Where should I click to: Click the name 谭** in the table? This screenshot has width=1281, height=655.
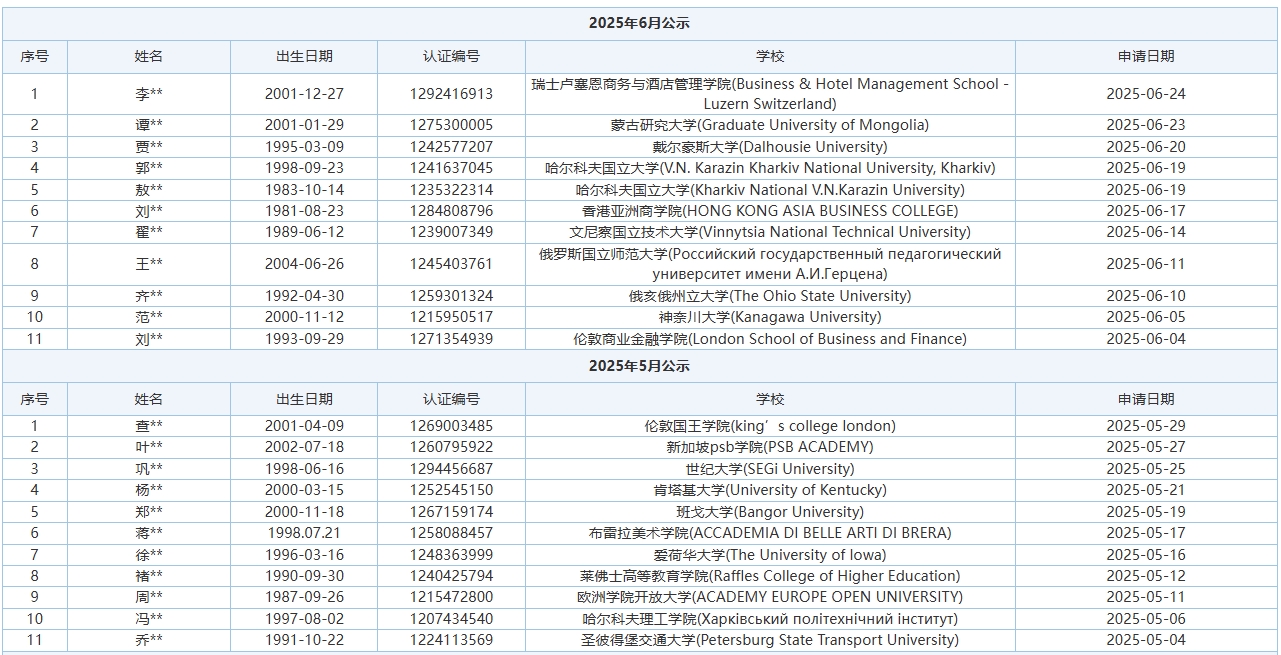(149, 125)
